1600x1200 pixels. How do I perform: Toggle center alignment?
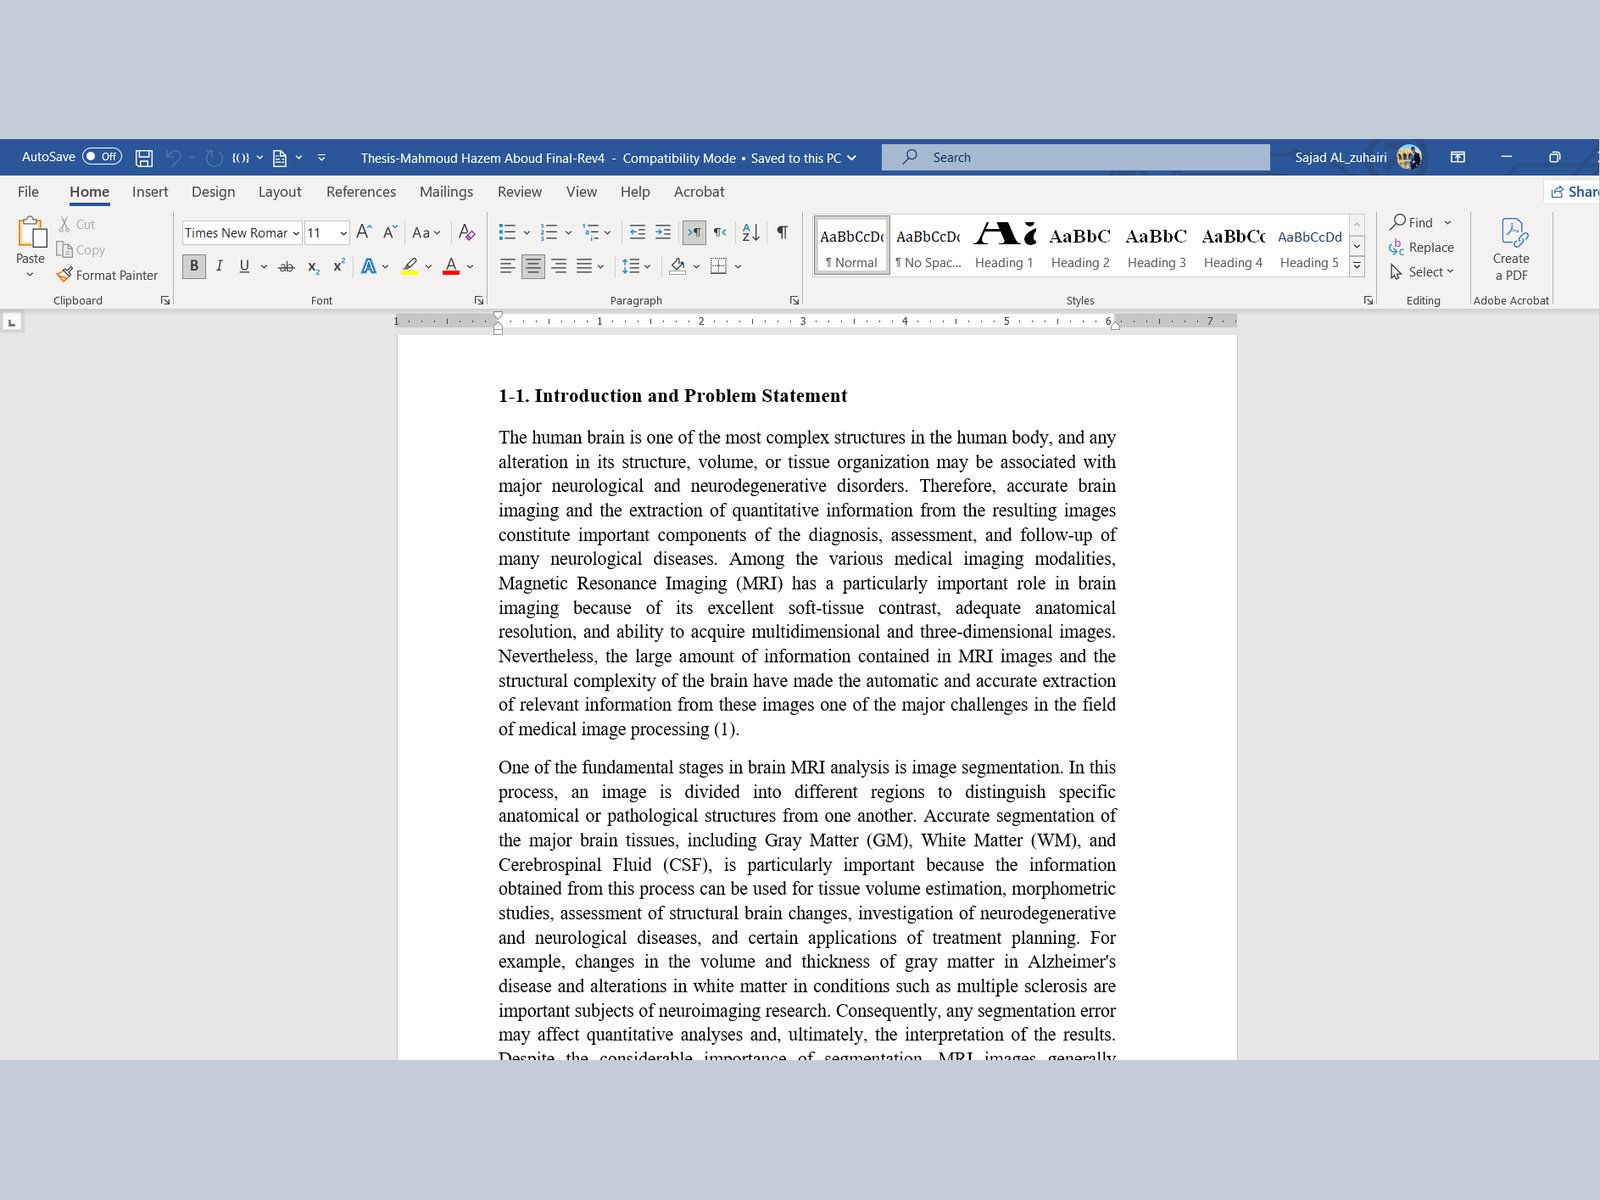[533, 266]
